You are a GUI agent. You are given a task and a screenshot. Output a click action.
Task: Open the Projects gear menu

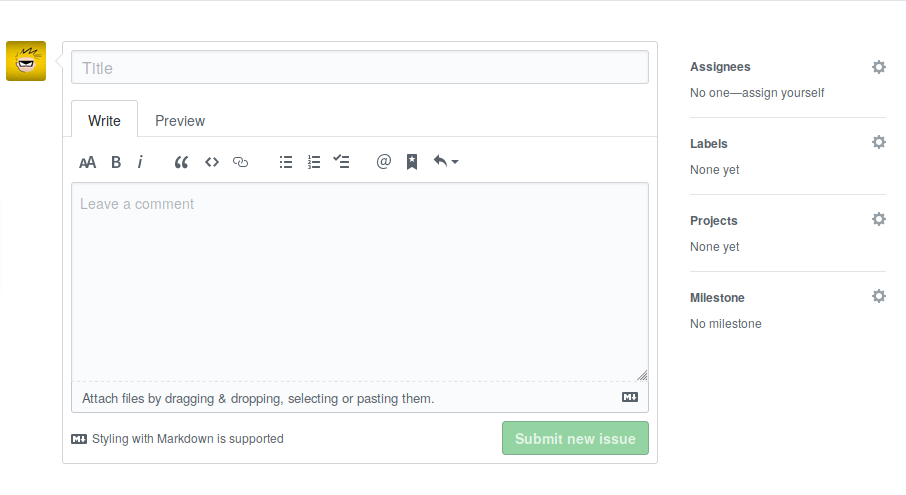point(878,220)
